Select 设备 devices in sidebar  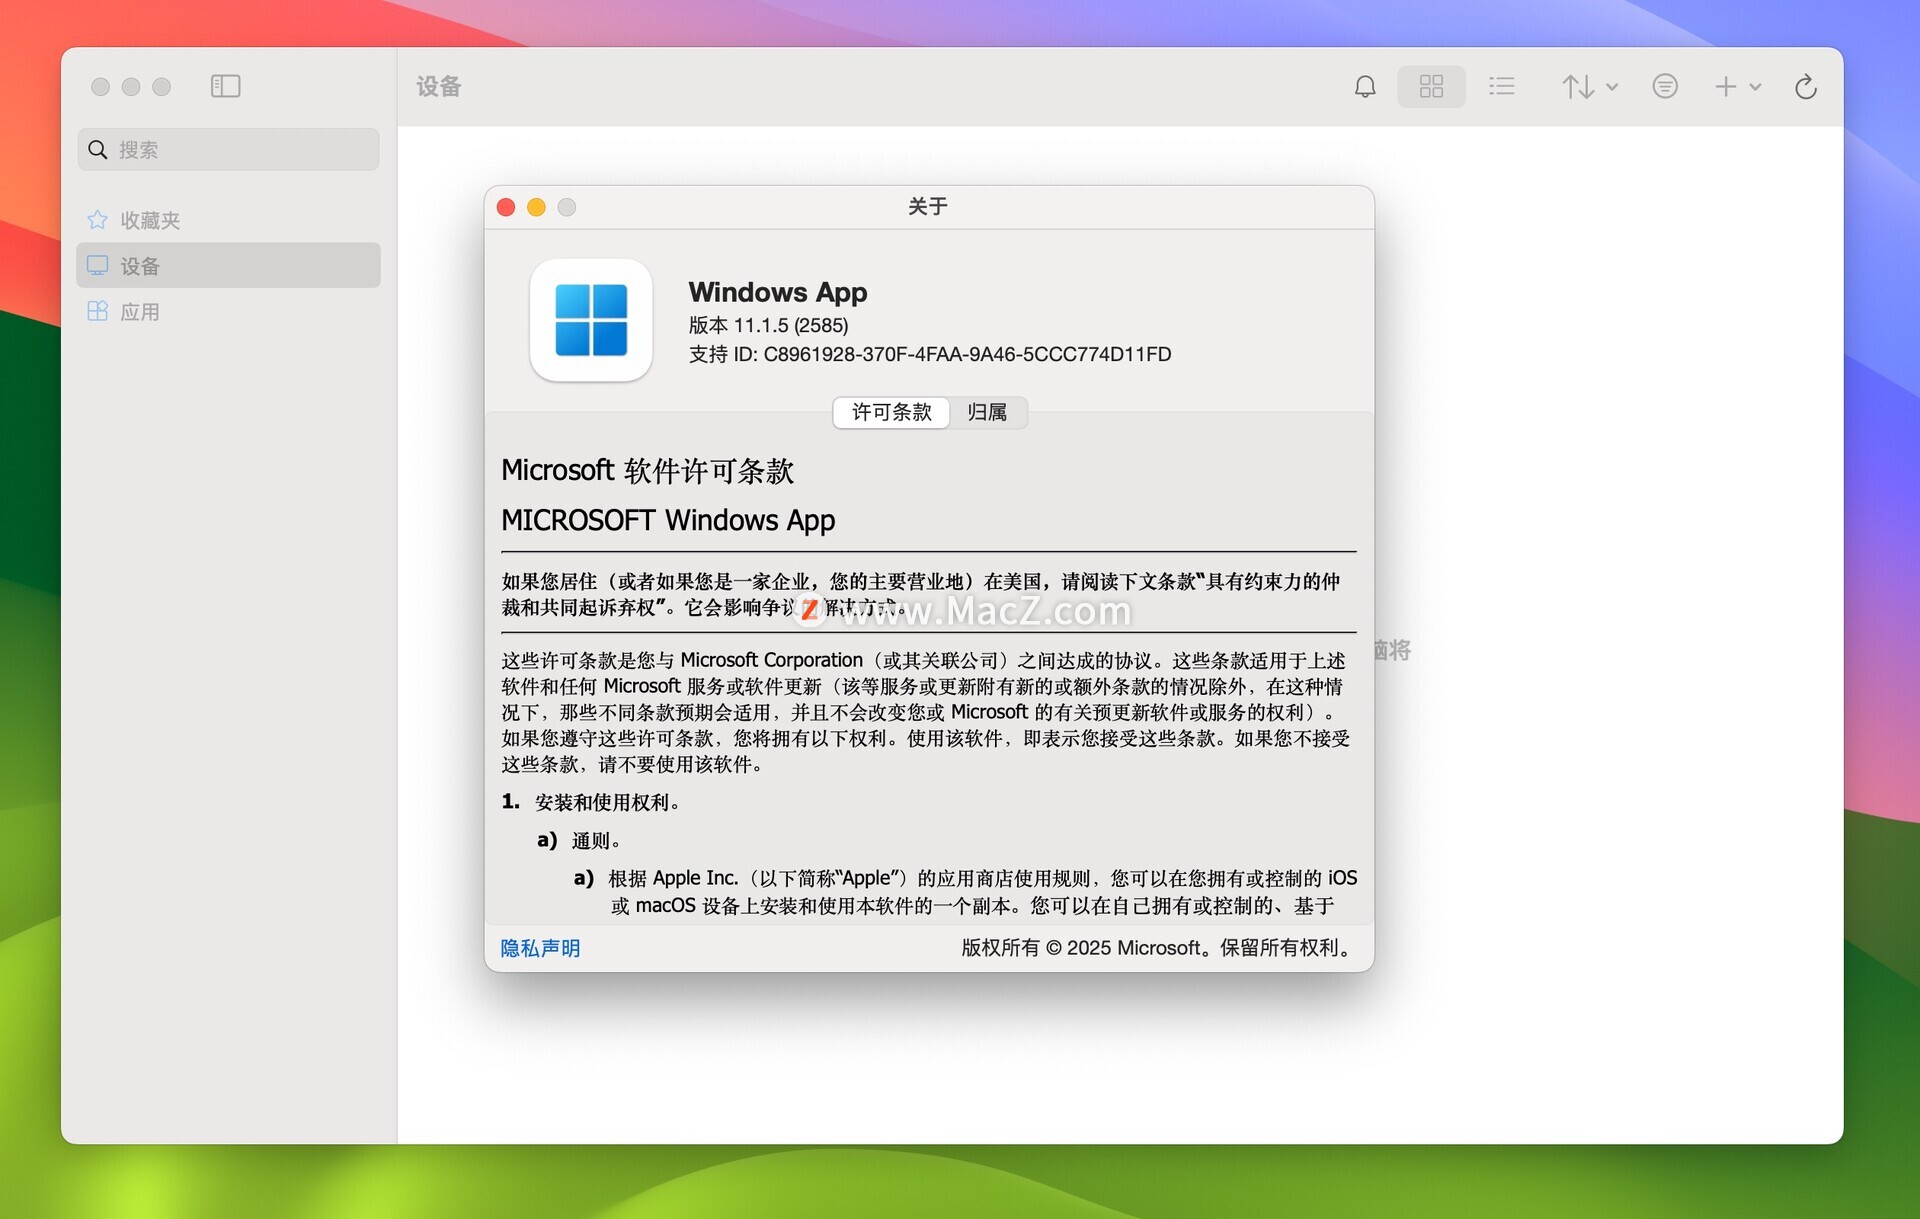[228, 265]
